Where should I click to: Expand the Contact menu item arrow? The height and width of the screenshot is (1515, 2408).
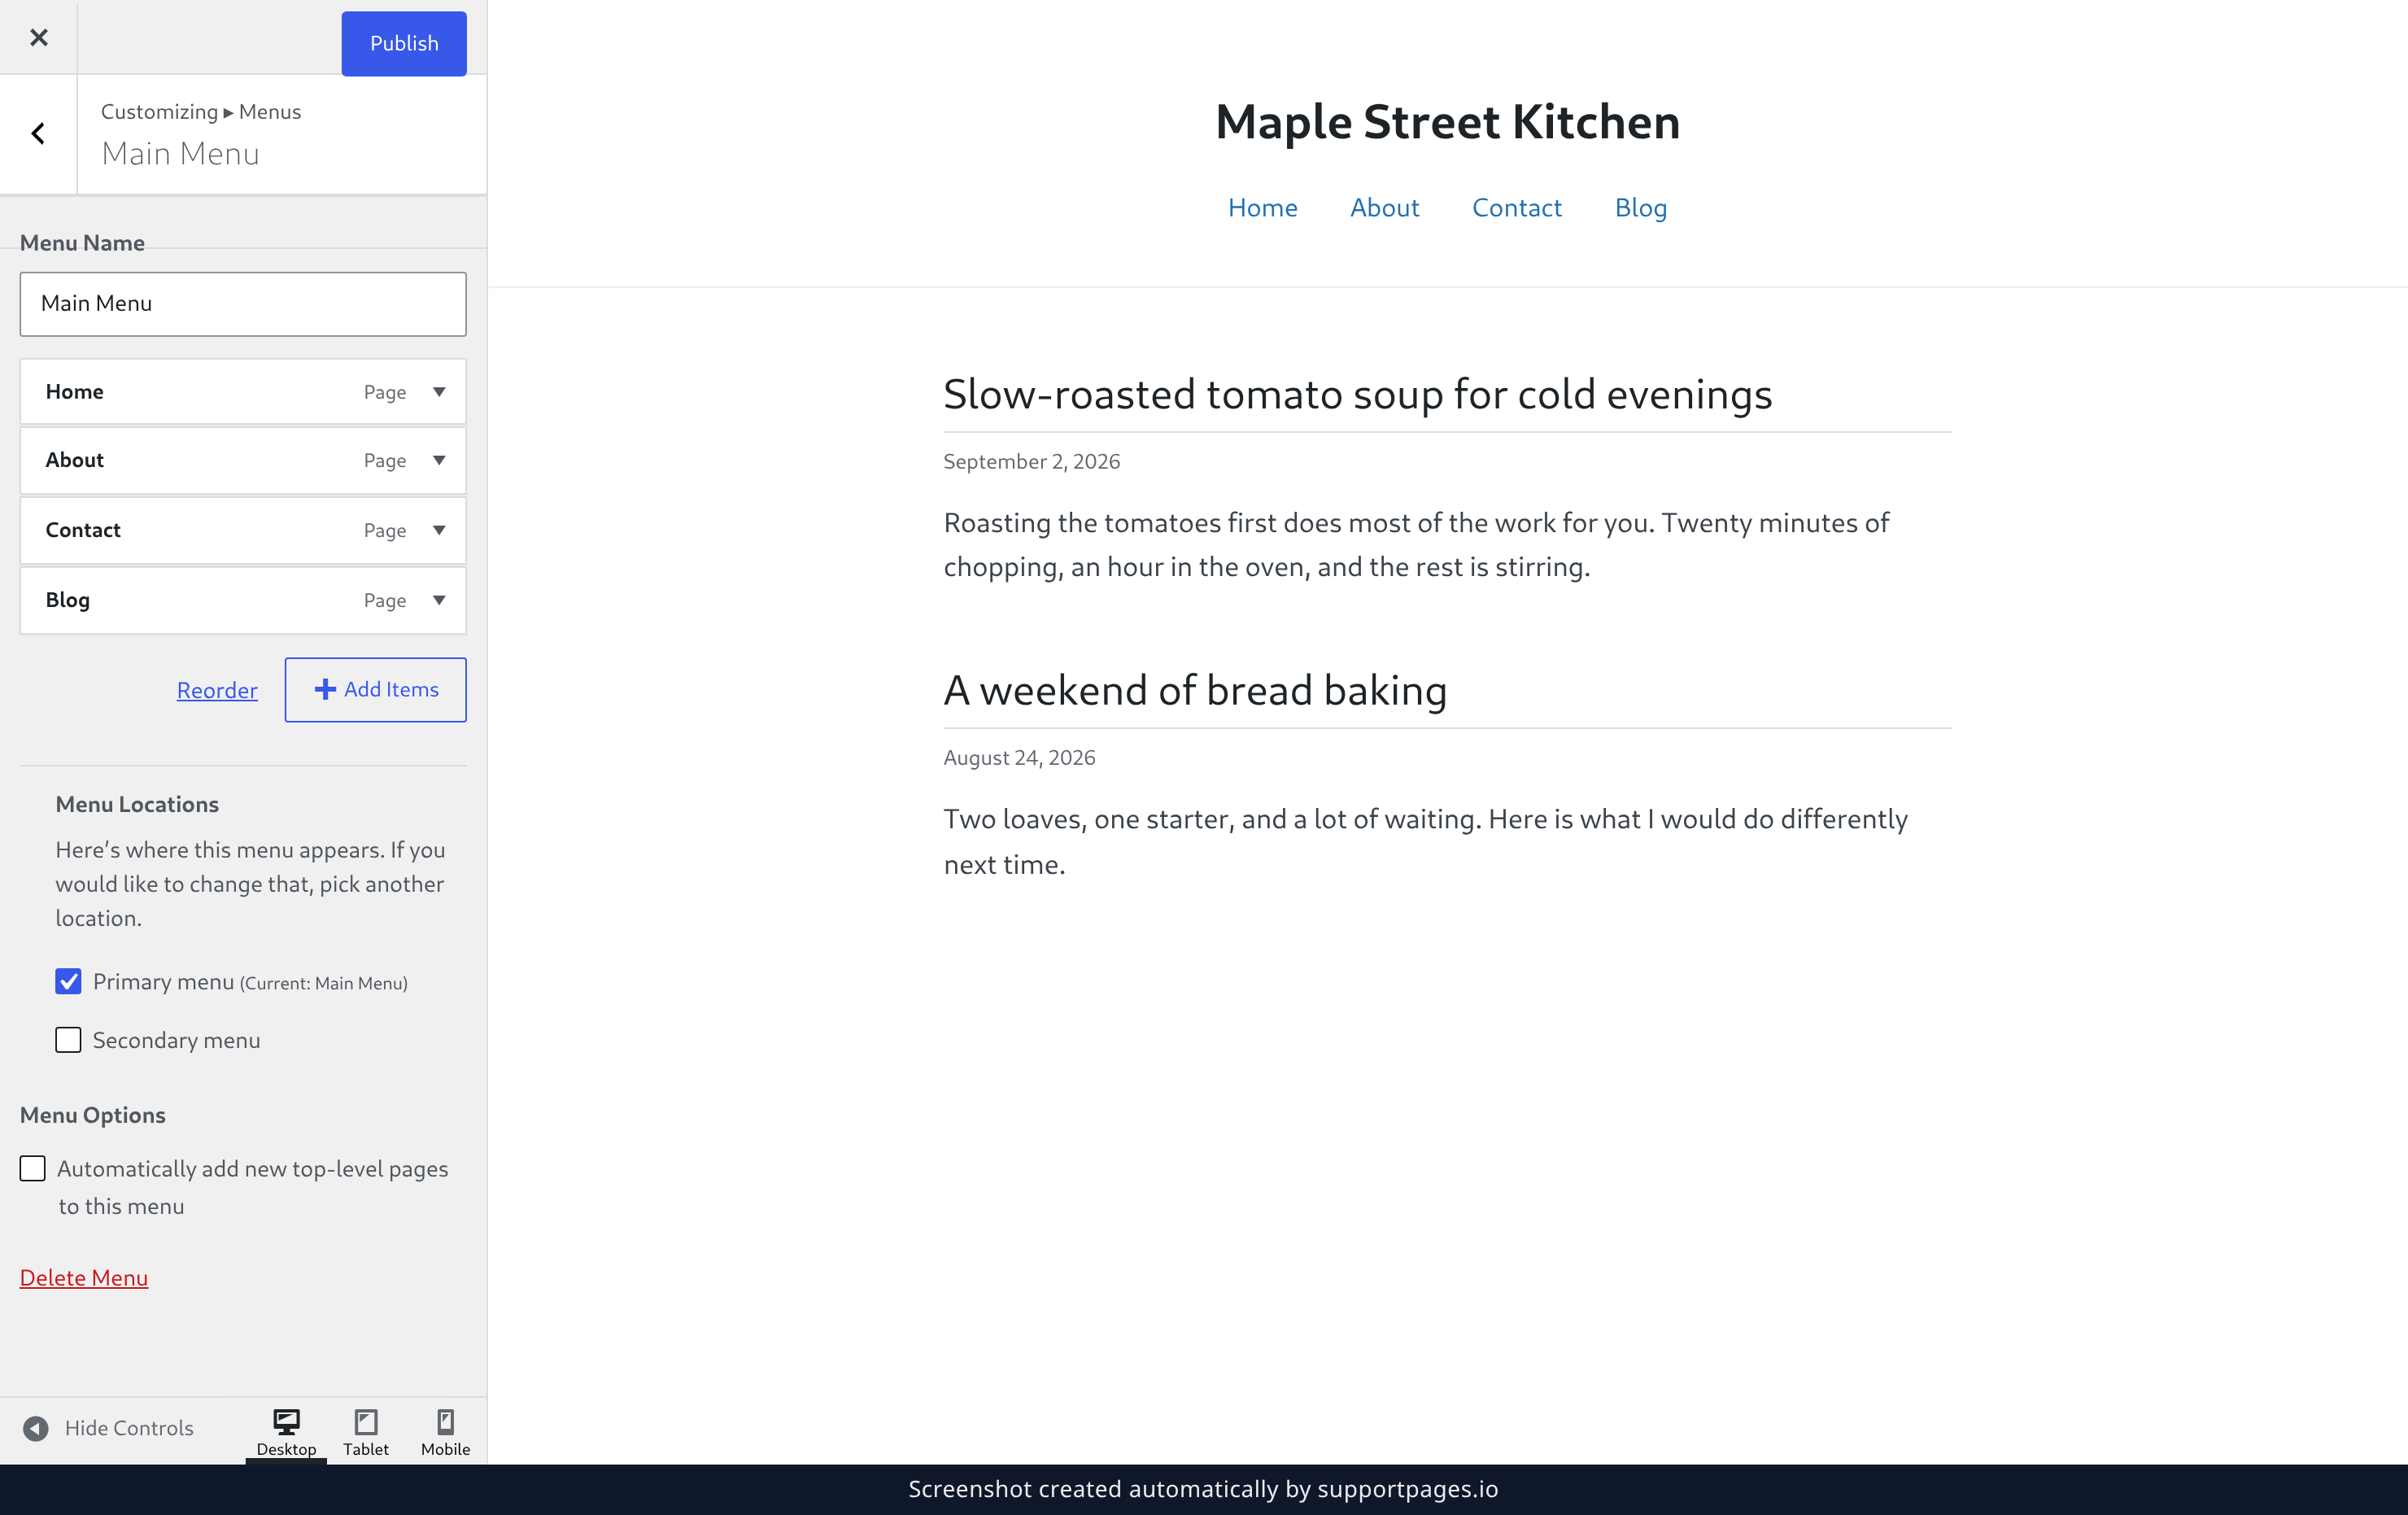point(439,530)
